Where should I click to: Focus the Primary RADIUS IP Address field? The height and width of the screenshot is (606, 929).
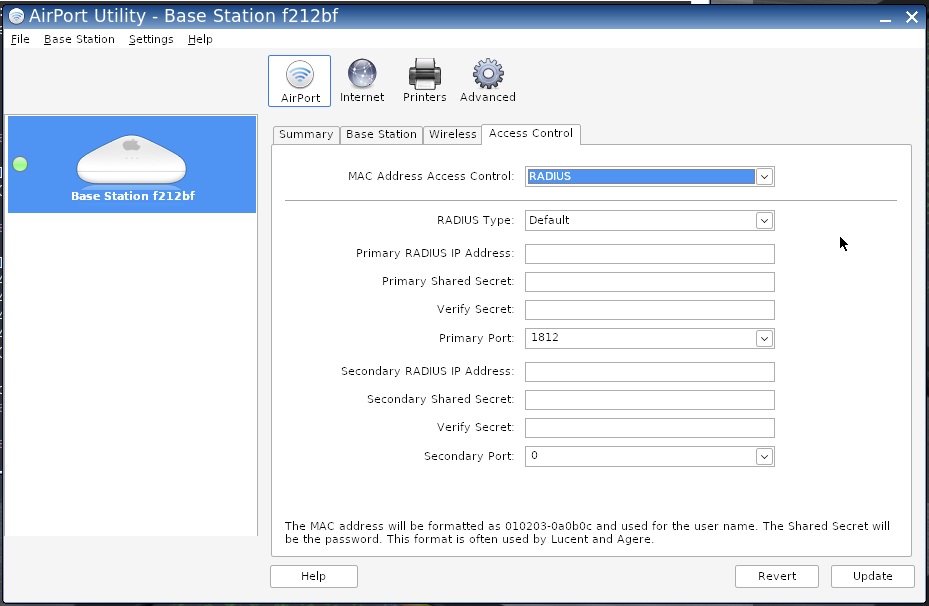coord(649,254)
